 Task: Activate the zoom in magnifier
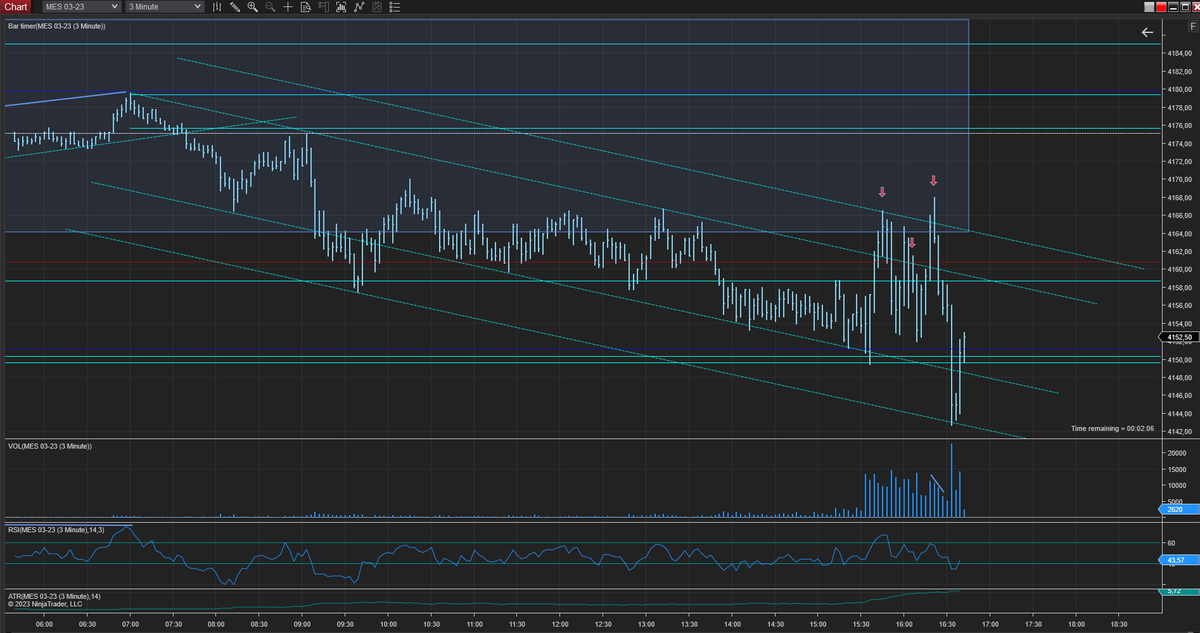point(252,7)
